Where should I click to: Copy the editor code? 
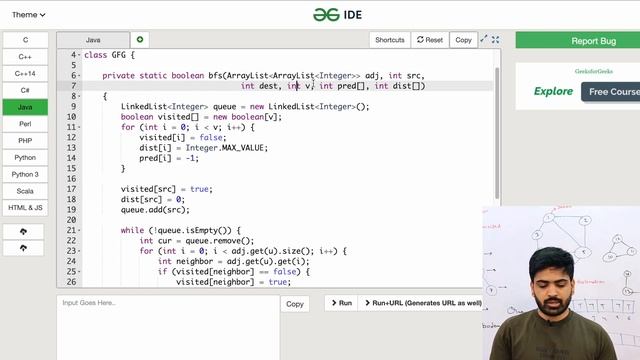pyautogui.click(x=463, y=40)
